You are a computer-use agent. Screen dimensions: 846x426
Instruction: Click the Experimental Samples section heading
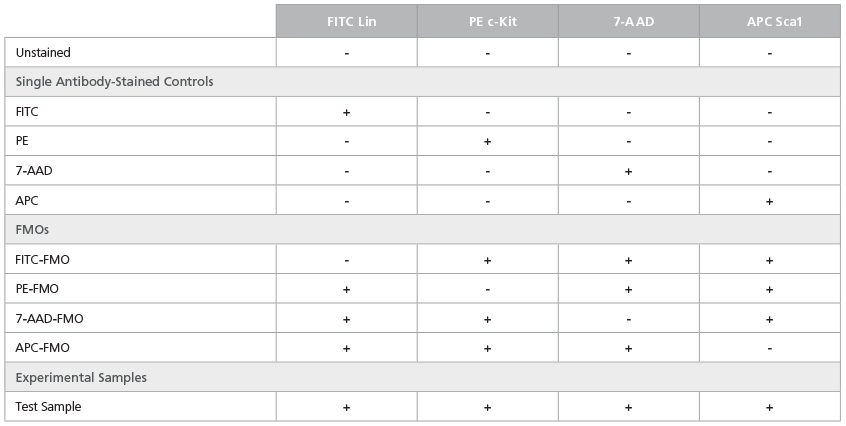click(x=81, y=377)
